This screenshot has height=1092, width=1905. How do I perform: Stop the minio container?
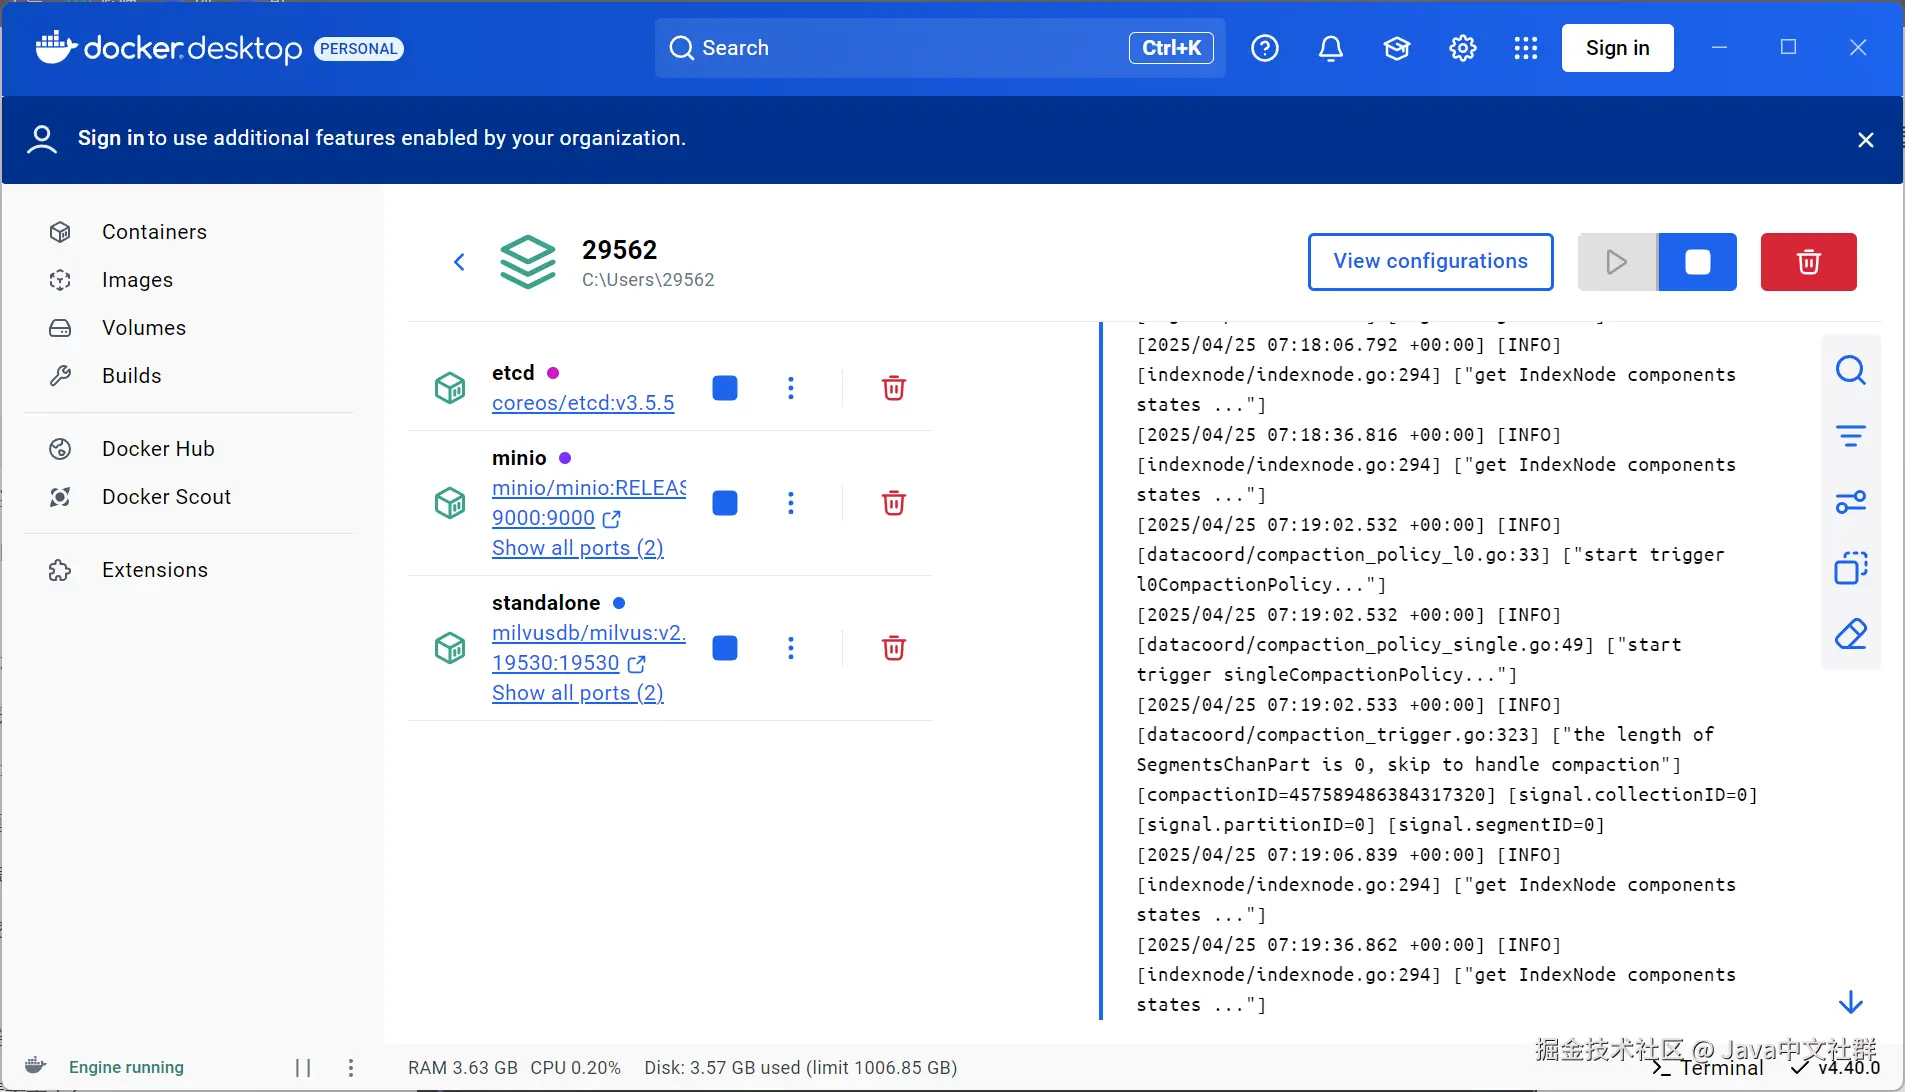pos(725,503)
